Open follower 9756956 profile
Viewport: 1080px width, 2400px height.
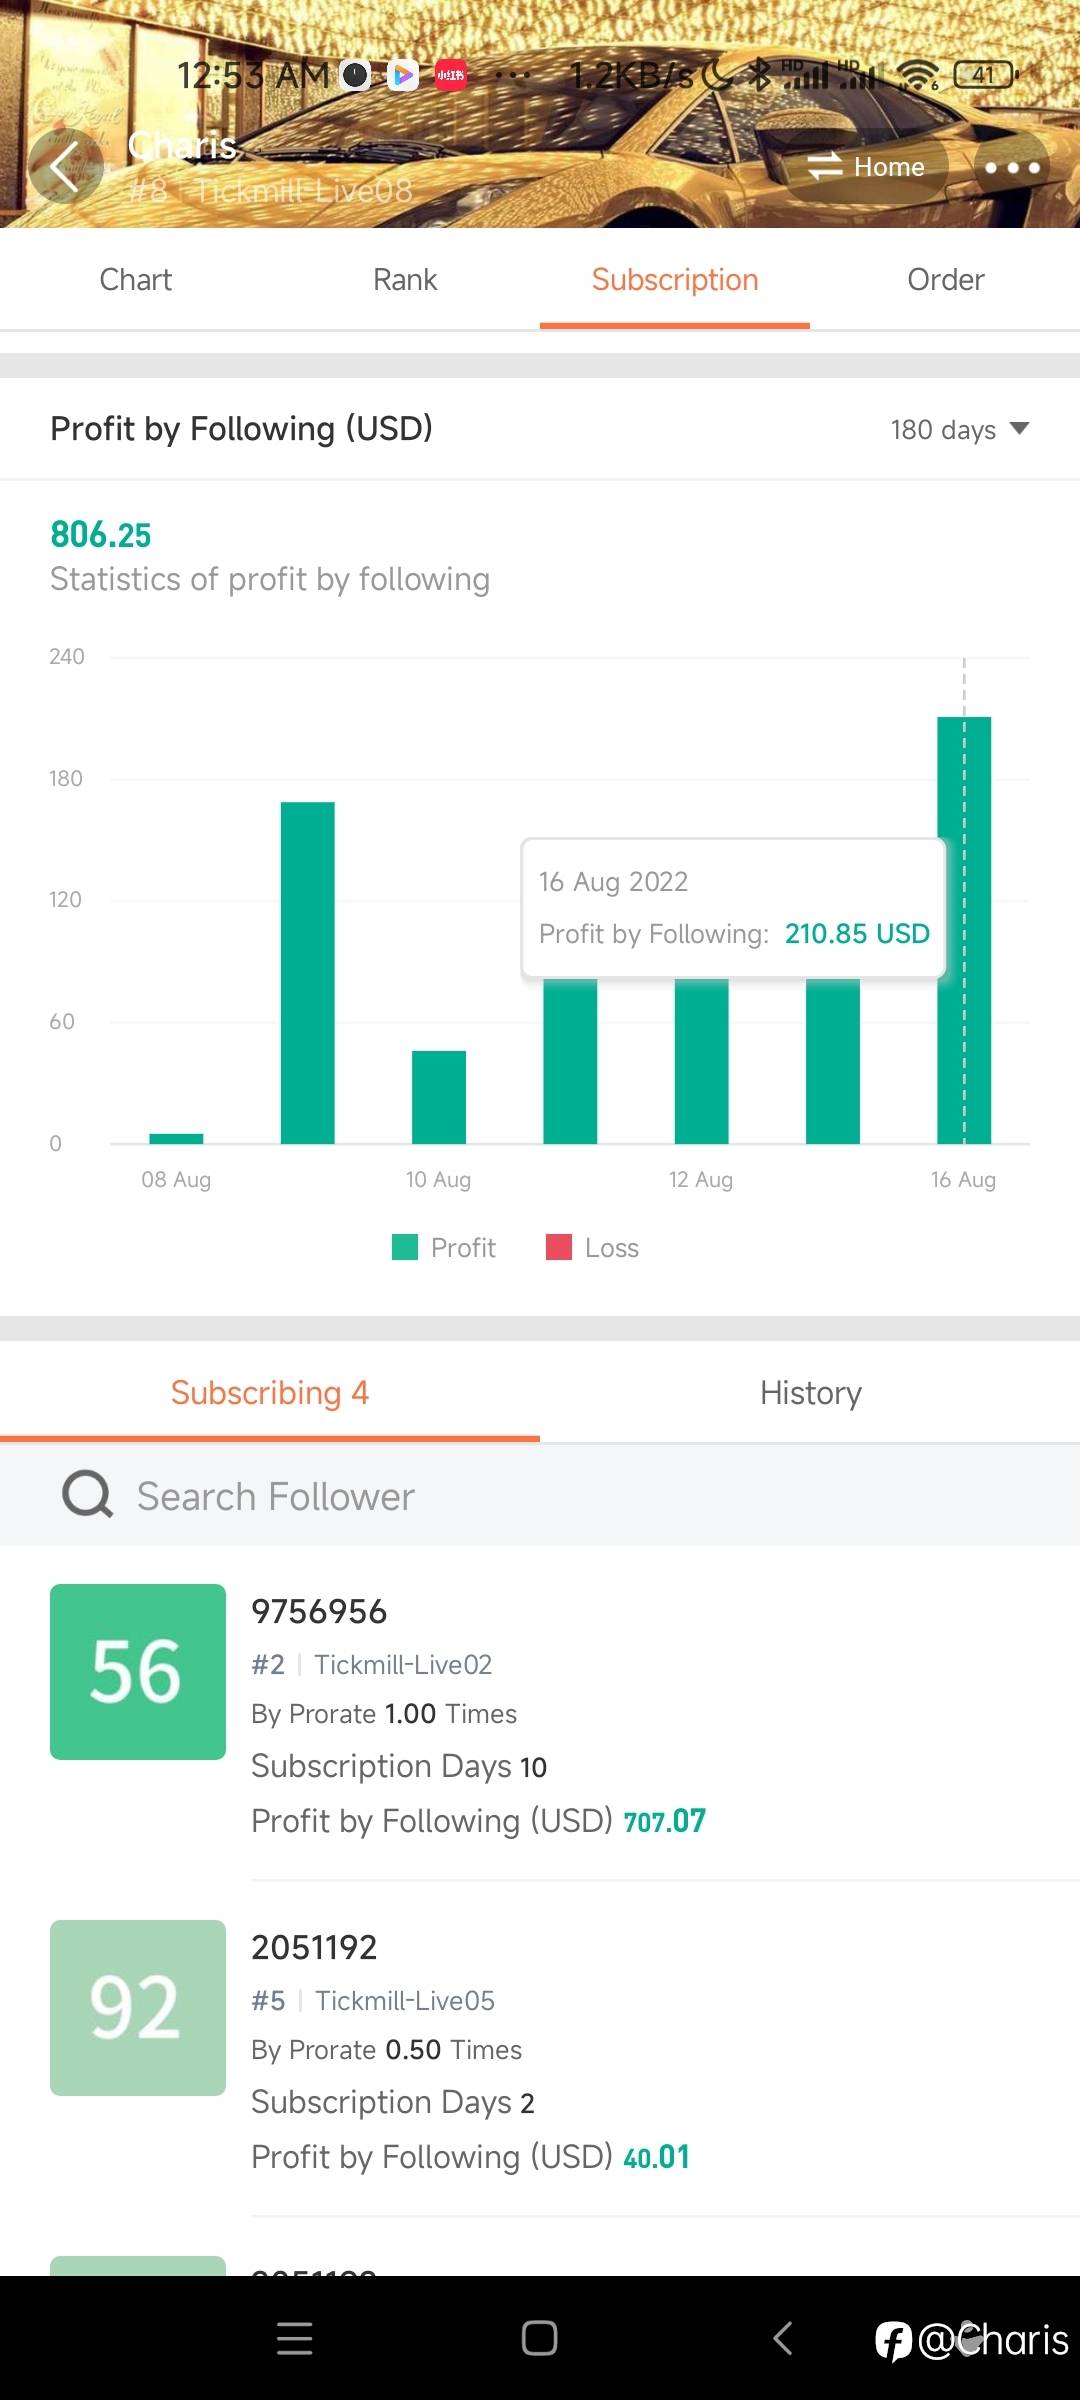click(x=319, y=1612)
